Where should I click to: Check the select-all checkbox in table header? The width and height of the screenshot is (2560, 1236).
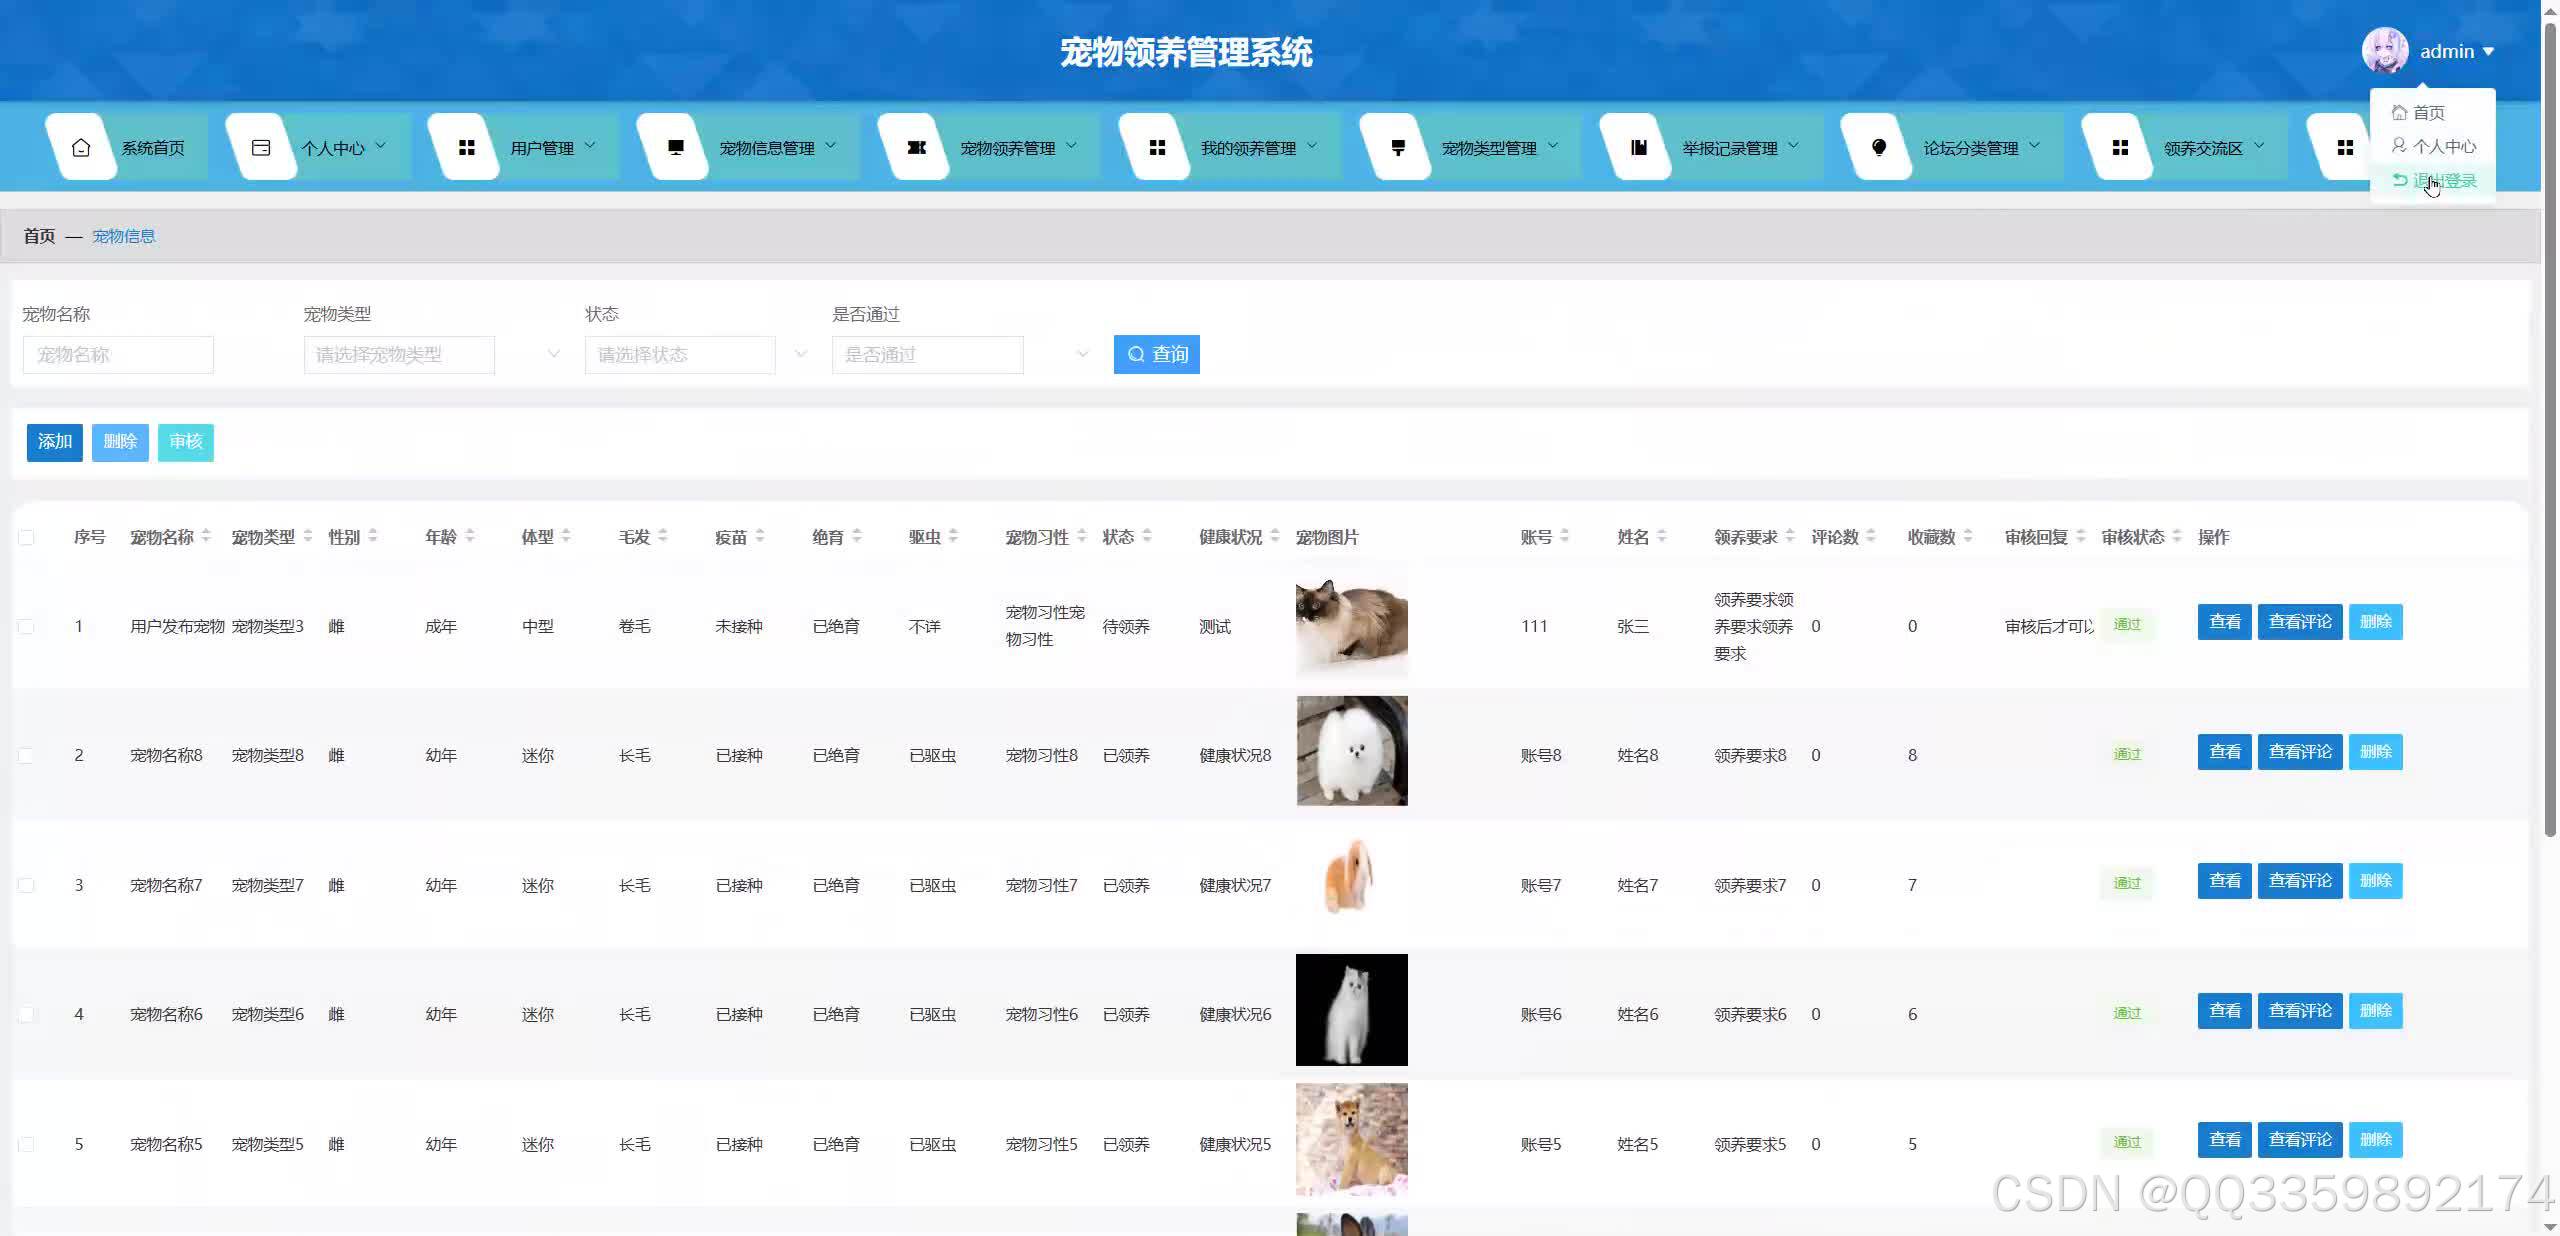27,537
